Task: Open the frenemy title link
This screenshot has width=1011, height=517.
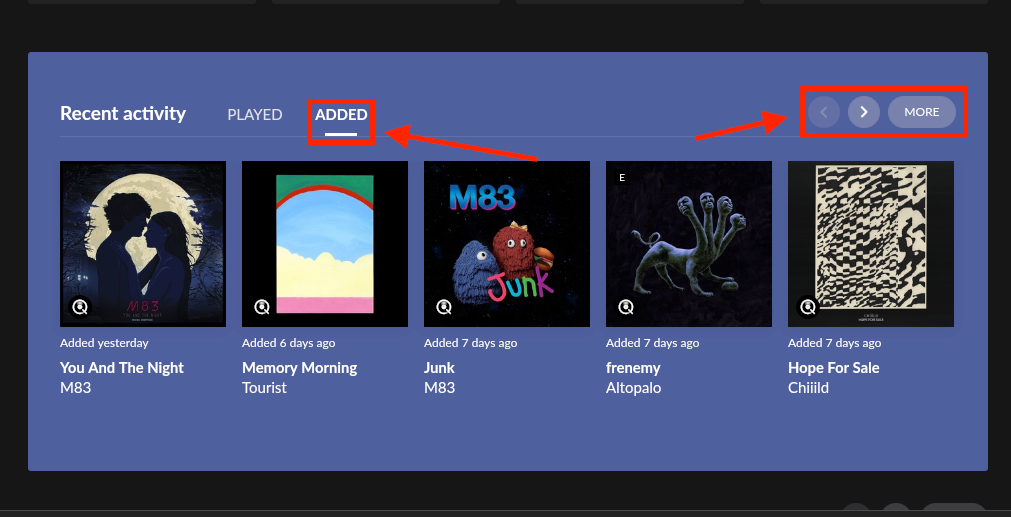Action: (x=633, y=368)
